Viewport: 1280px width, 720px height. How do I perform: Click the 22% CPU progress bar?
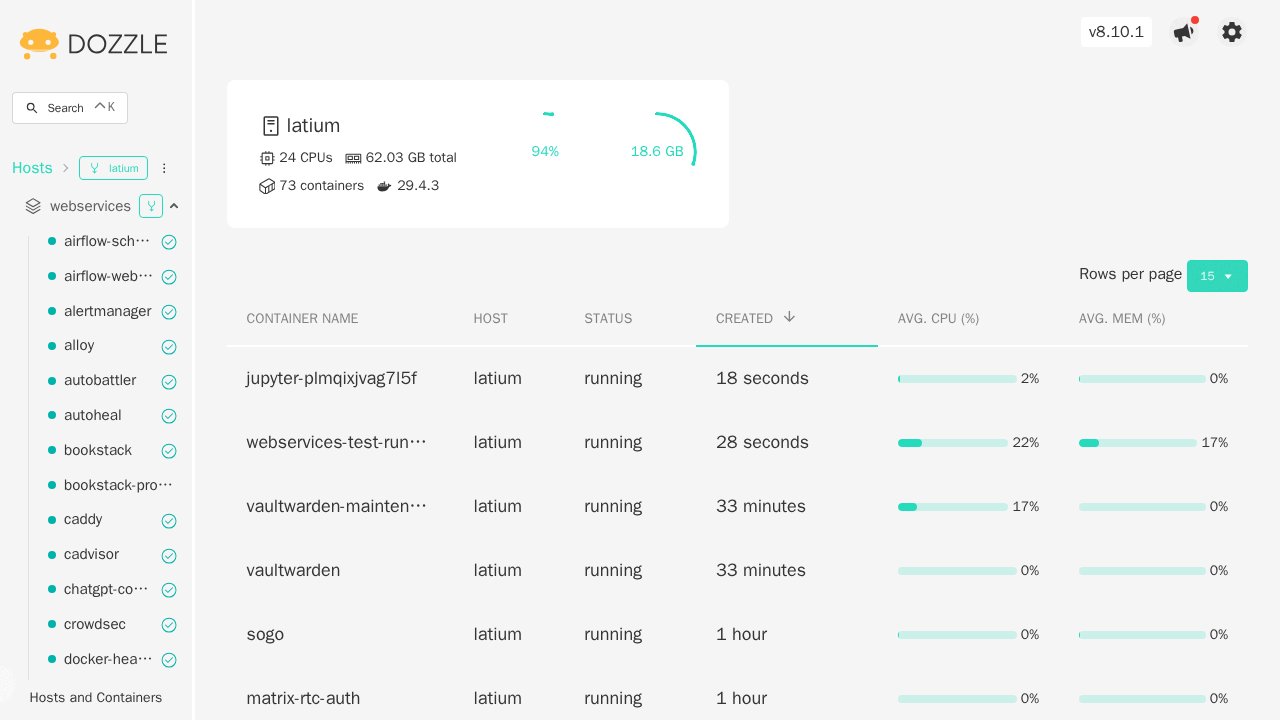[x=953, y=443]
